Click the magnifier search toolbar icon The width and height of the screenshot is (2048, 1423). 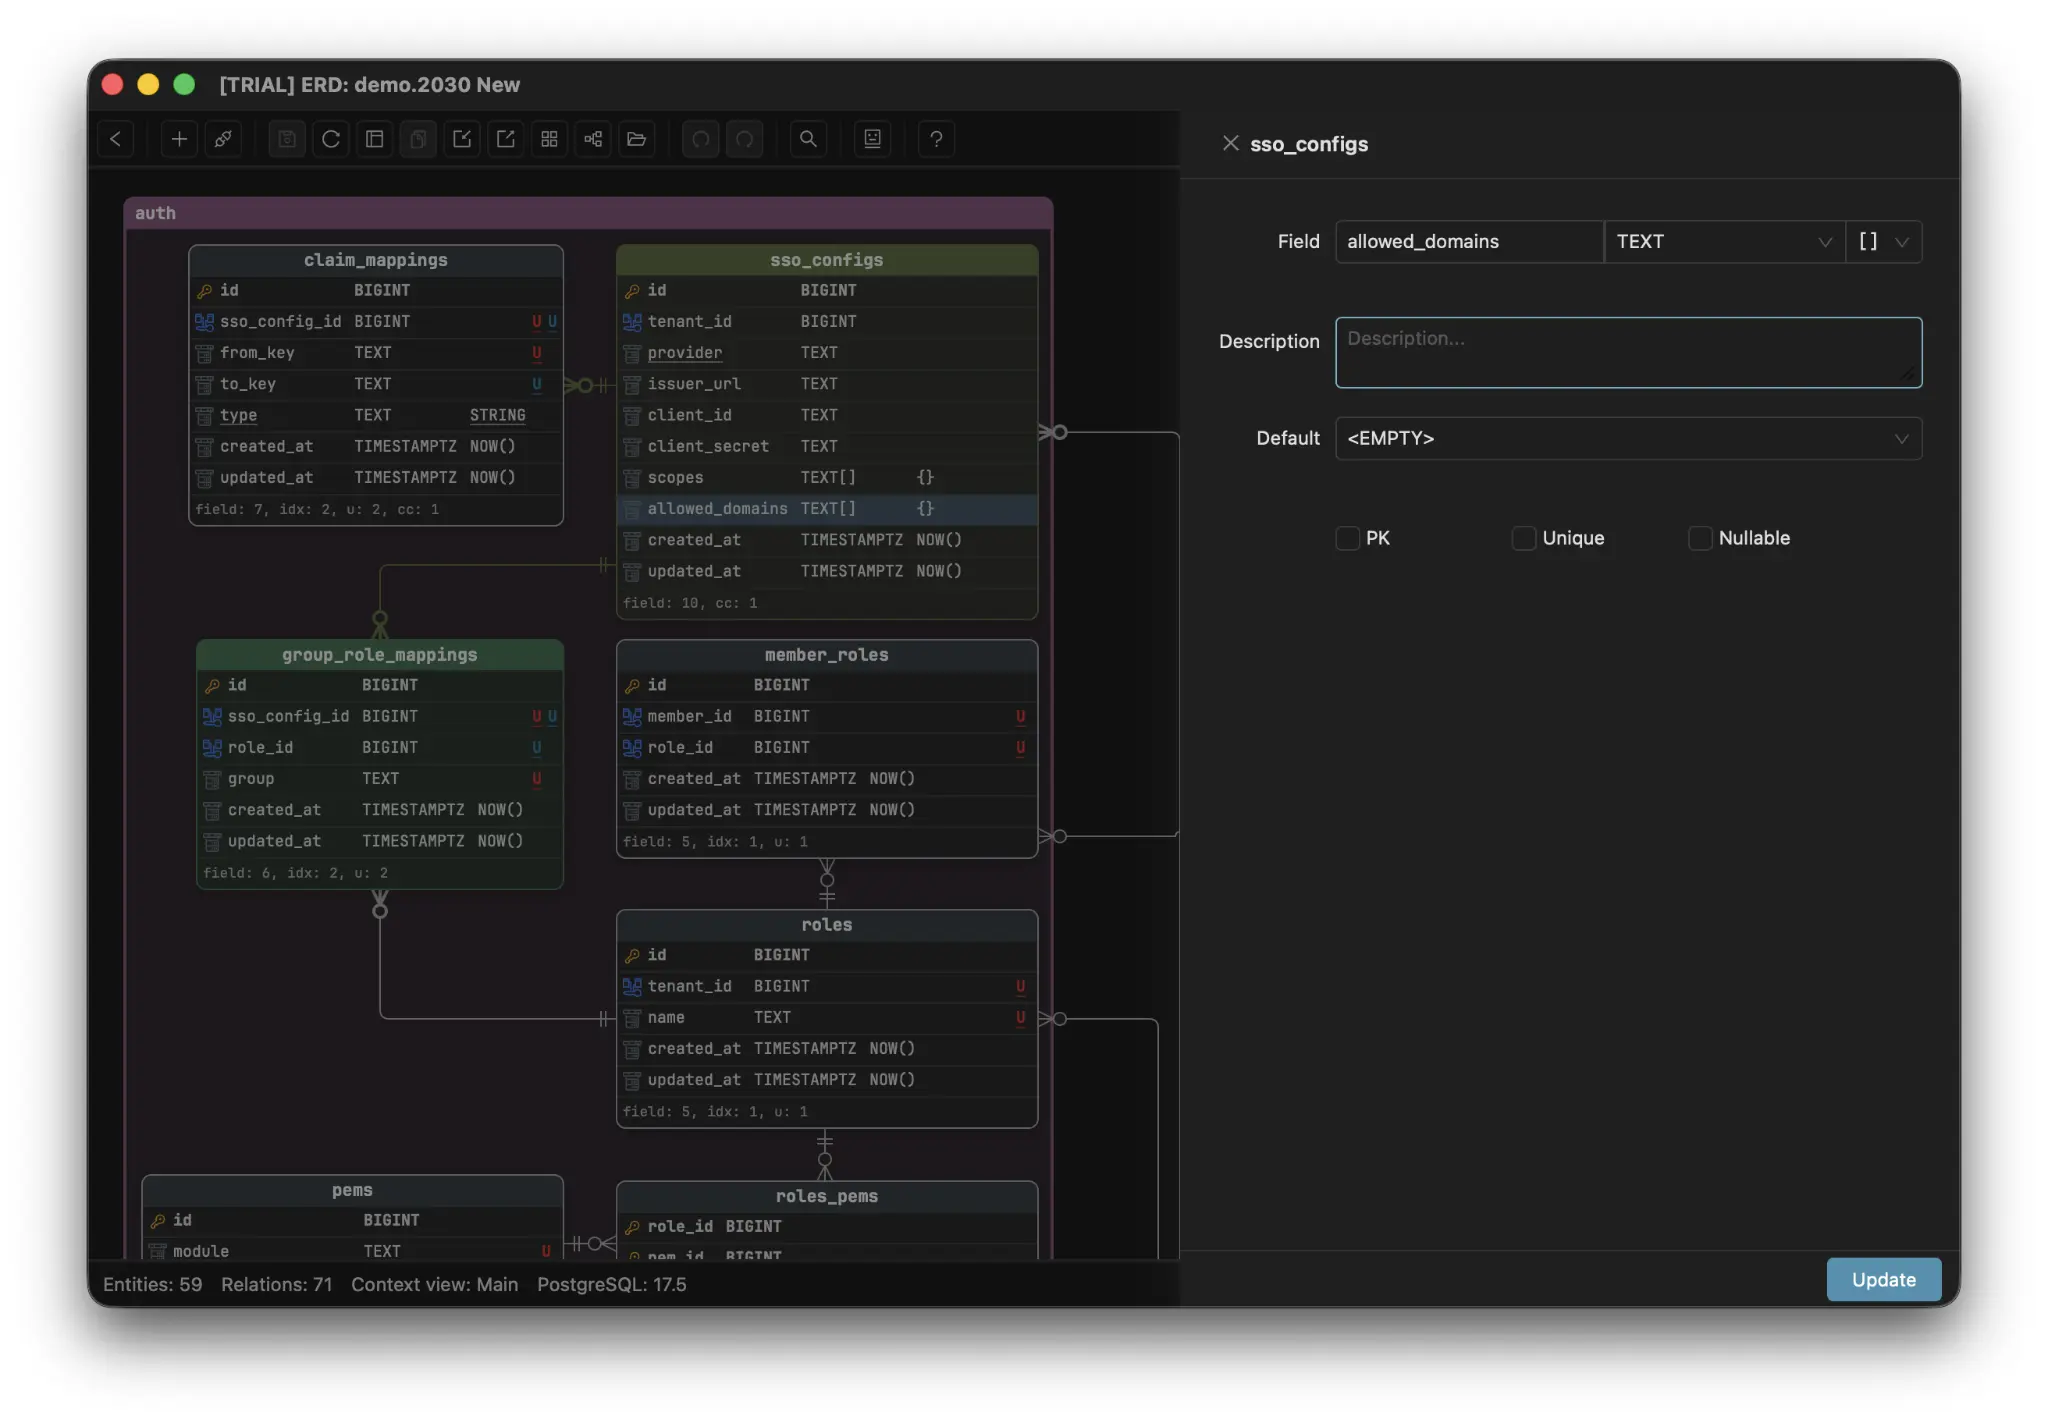[x=808, y=139]
